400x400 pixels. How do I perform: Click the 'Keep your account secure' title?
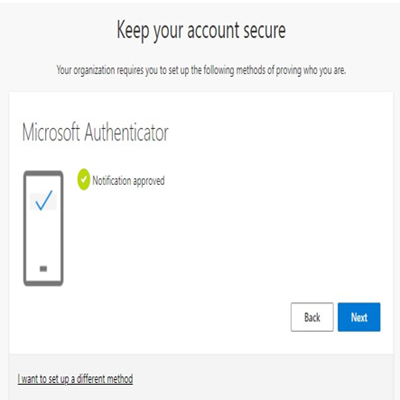coord(201,30)
